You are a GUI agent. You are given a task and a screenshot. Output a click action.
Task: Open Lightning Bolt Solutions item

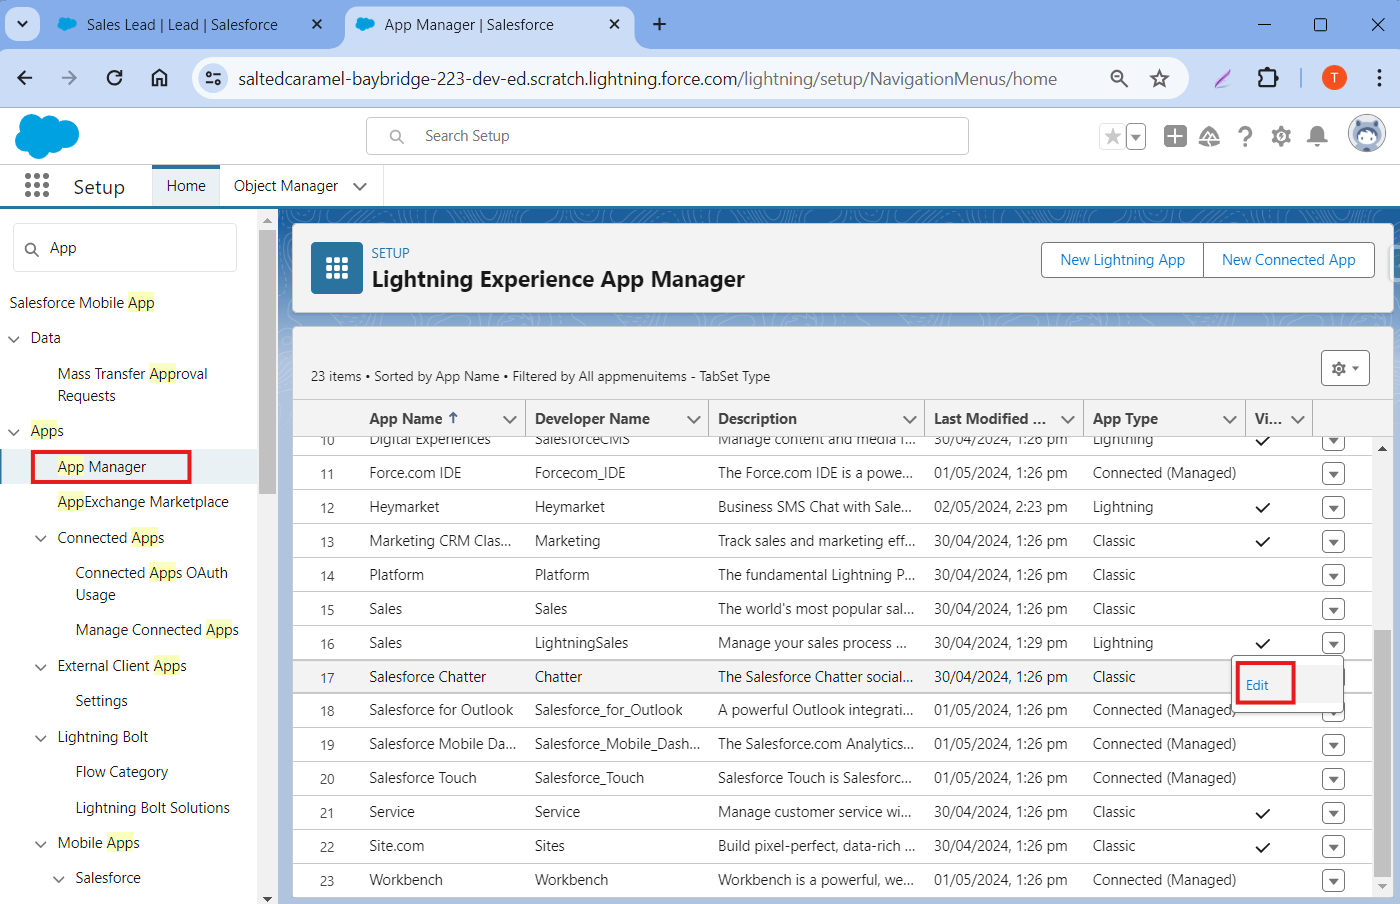153,808
